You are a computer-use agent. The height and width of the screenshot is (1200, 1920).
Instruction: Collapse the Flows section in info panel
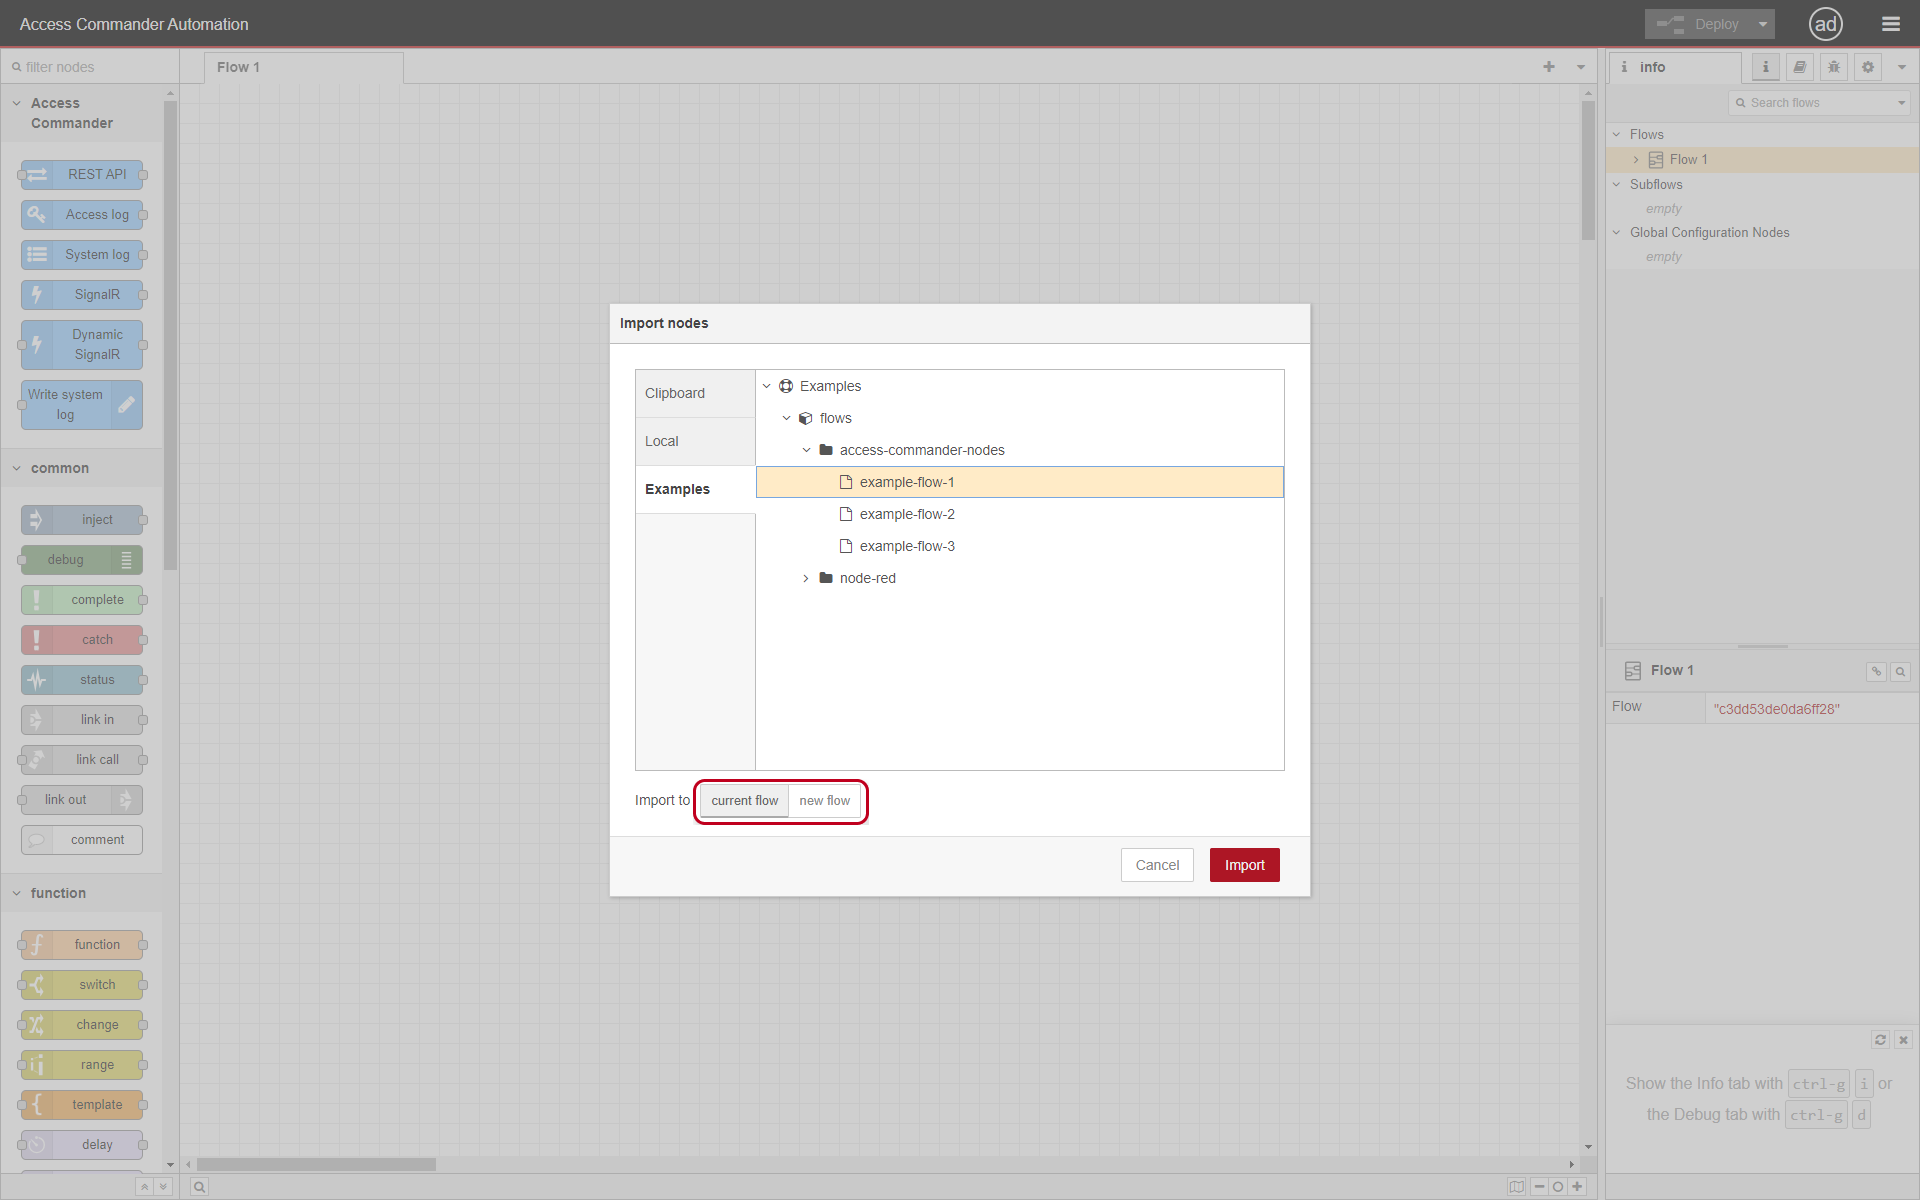1616,134
